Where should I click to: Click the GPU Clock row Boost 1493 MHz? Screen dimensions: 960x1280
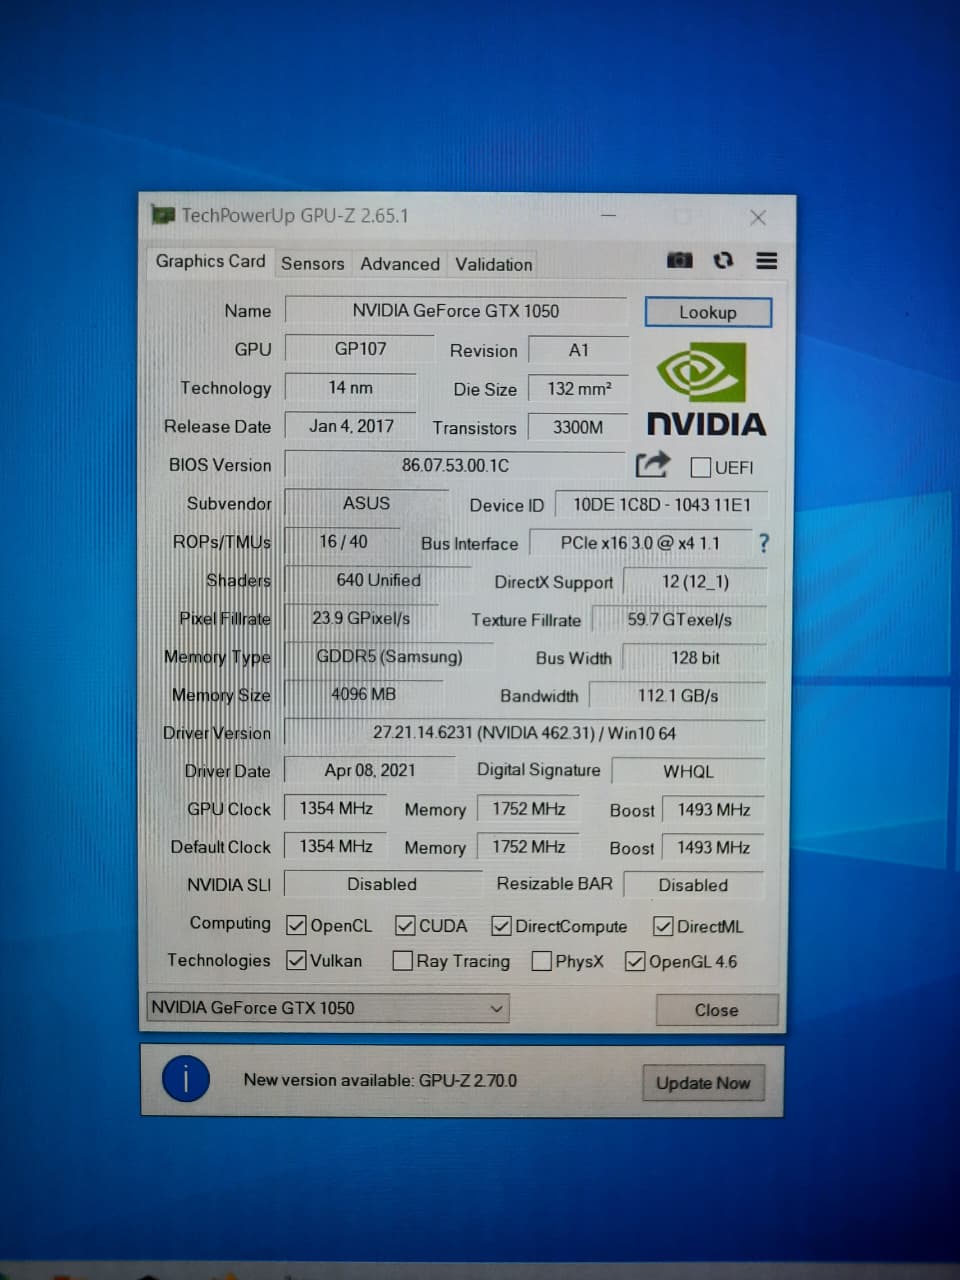click(x=714, y=810)
